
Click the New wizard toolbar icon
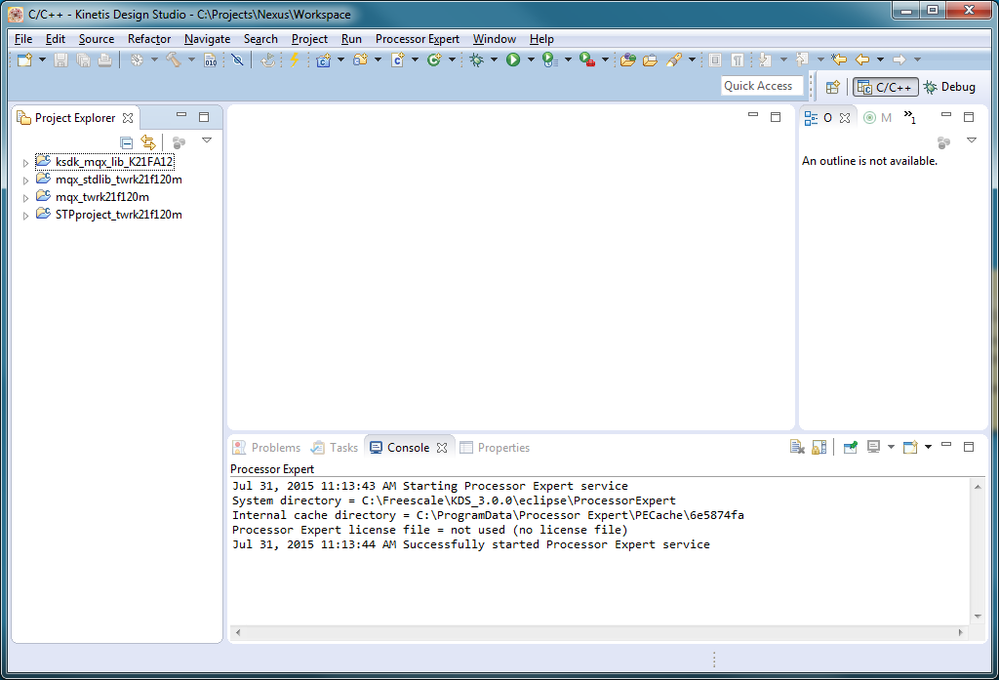[24, 60]
